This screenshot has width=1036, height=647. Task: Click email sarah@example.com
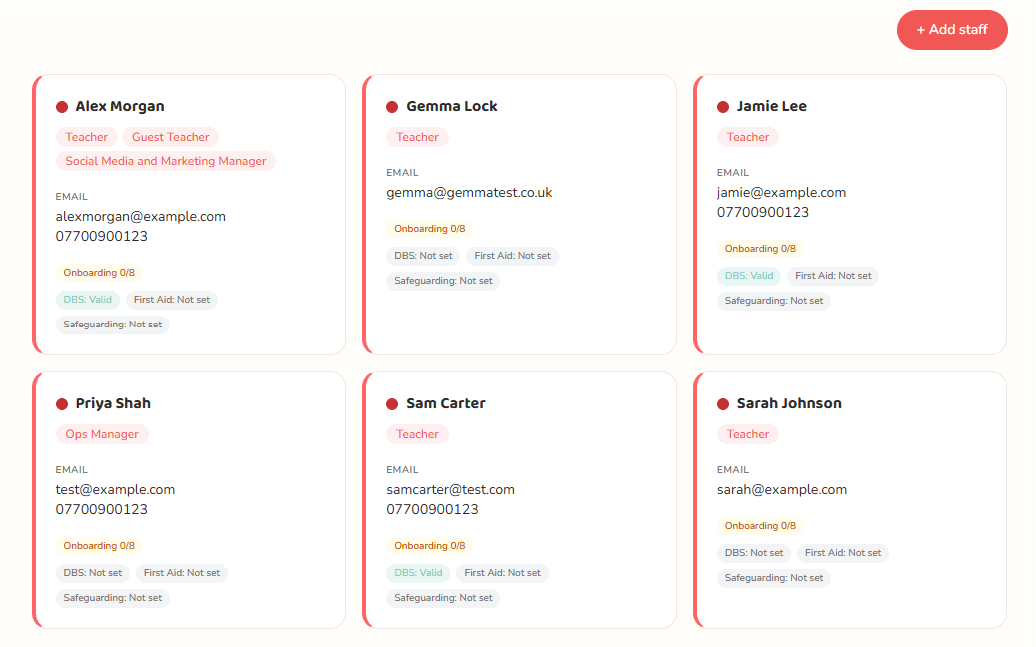pos(782,490)
